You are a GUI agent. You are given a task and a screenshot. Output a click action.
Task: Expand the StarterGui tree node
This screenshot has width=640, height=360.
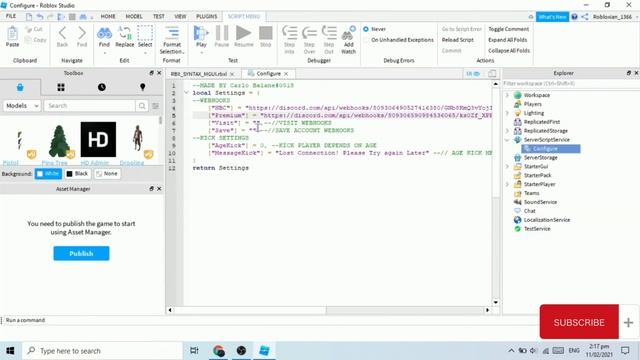coord(507,167)
